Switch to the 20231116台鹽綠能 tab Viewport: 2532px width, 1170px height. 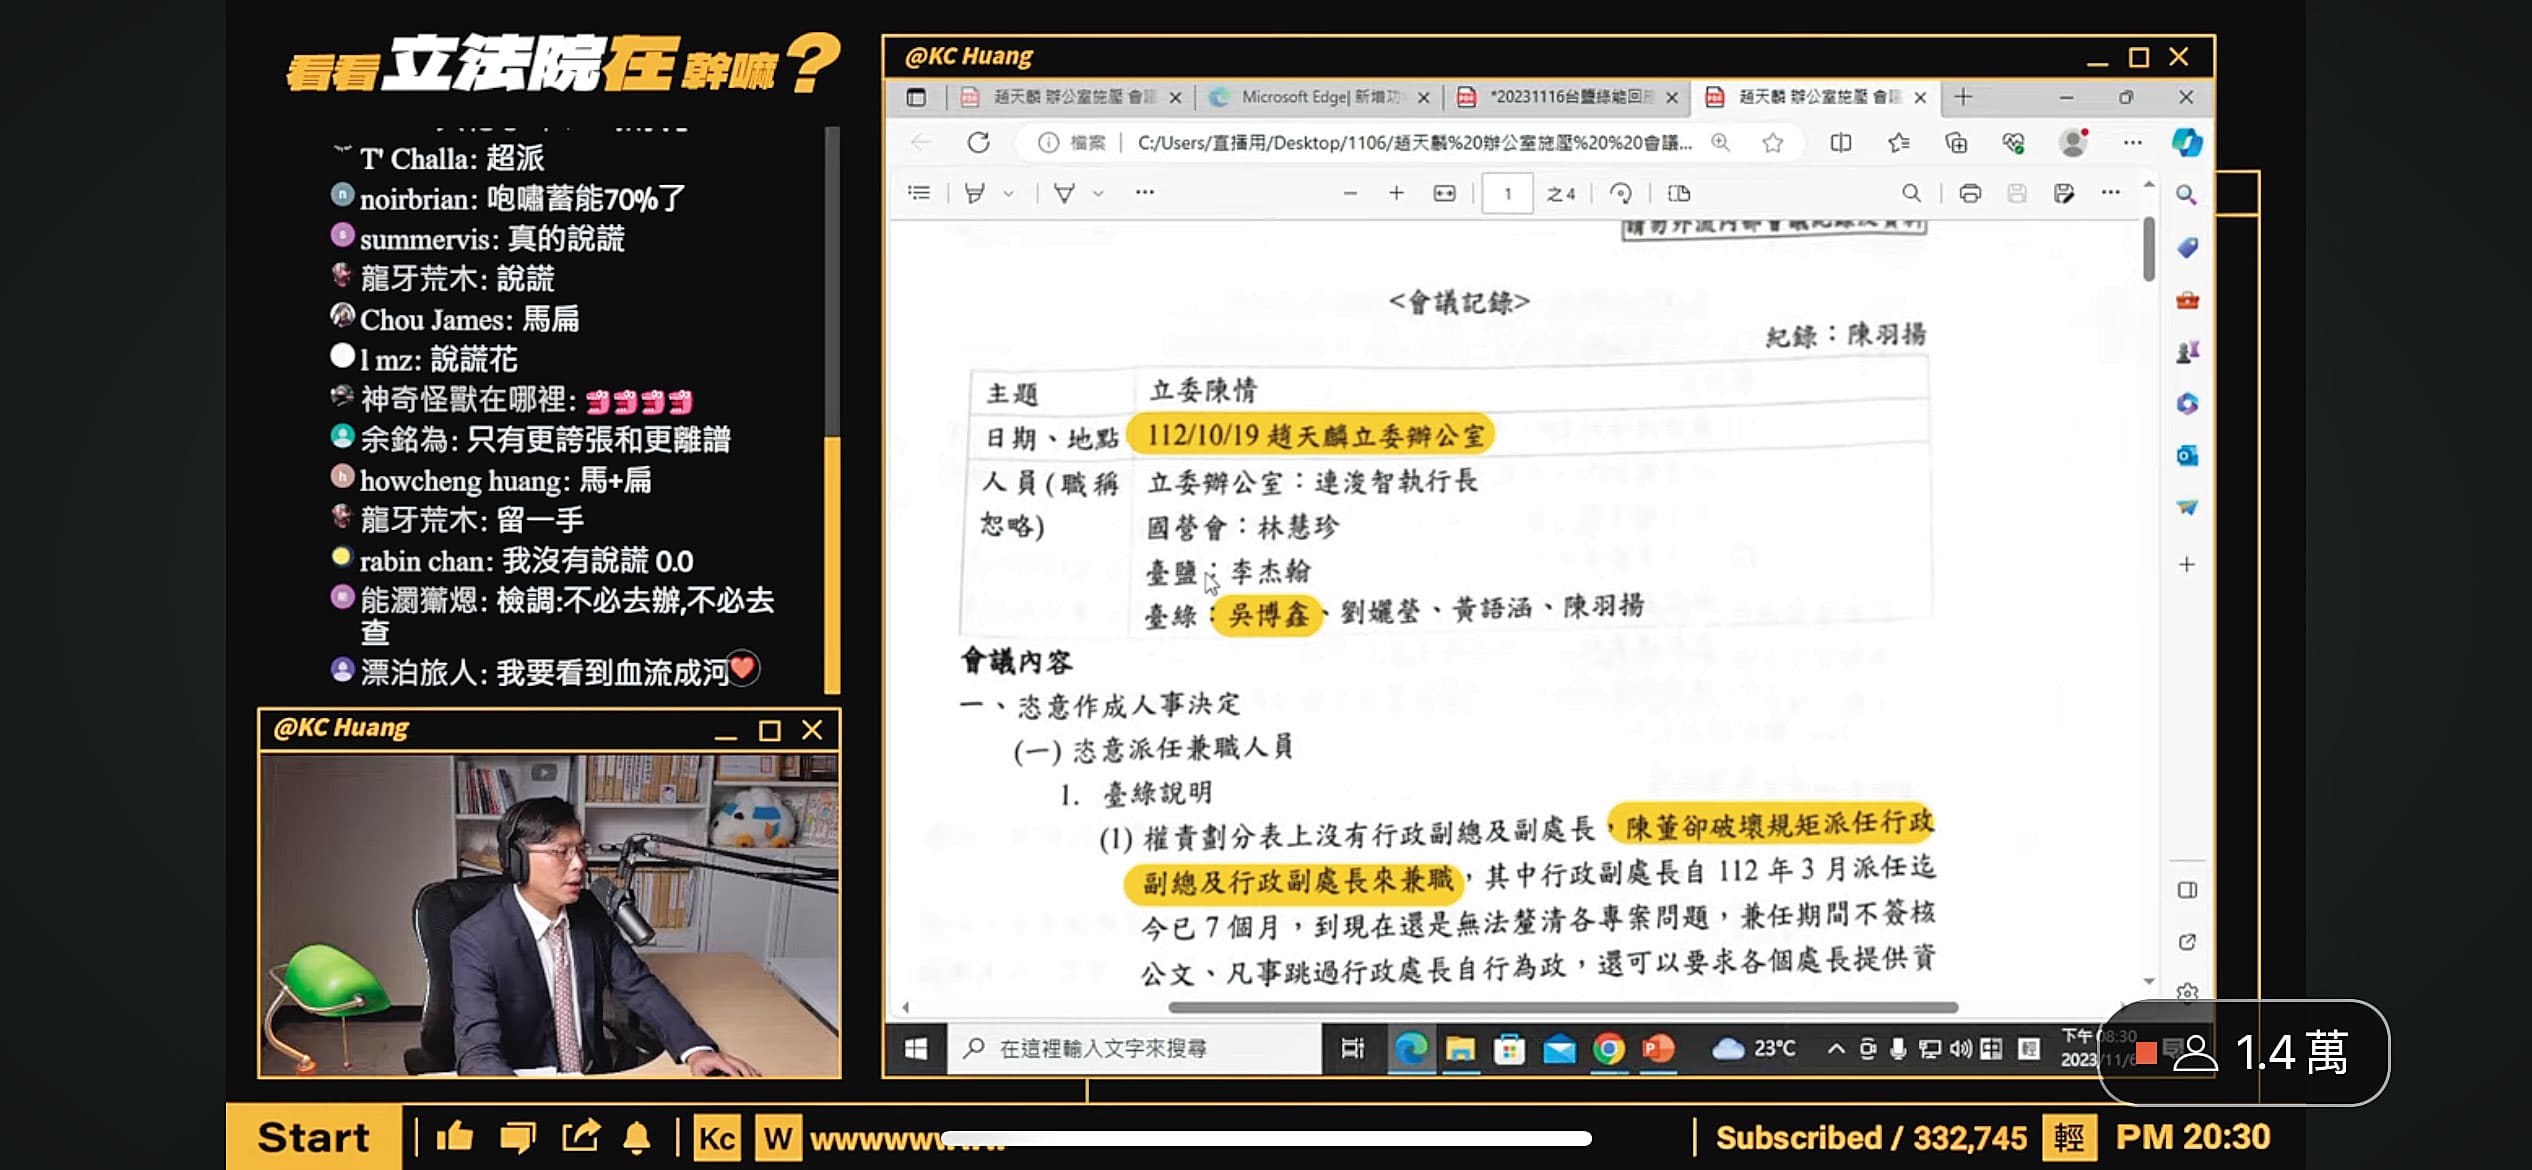coord(1567,97)
